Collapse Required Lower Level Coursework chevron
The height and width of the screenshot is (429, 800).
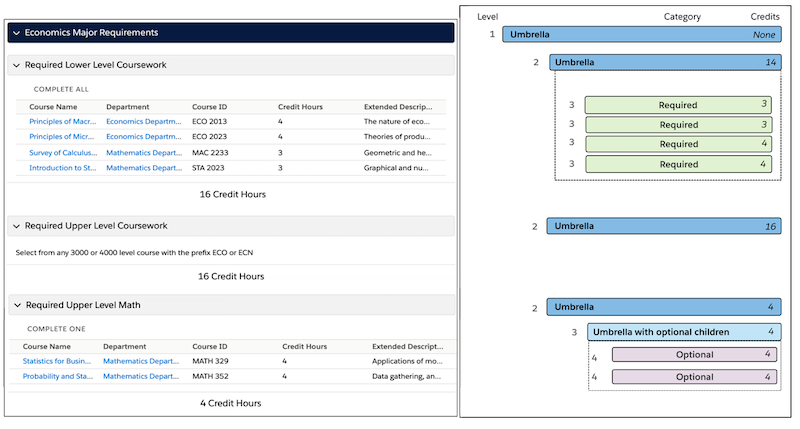click(x=16, y=65)
